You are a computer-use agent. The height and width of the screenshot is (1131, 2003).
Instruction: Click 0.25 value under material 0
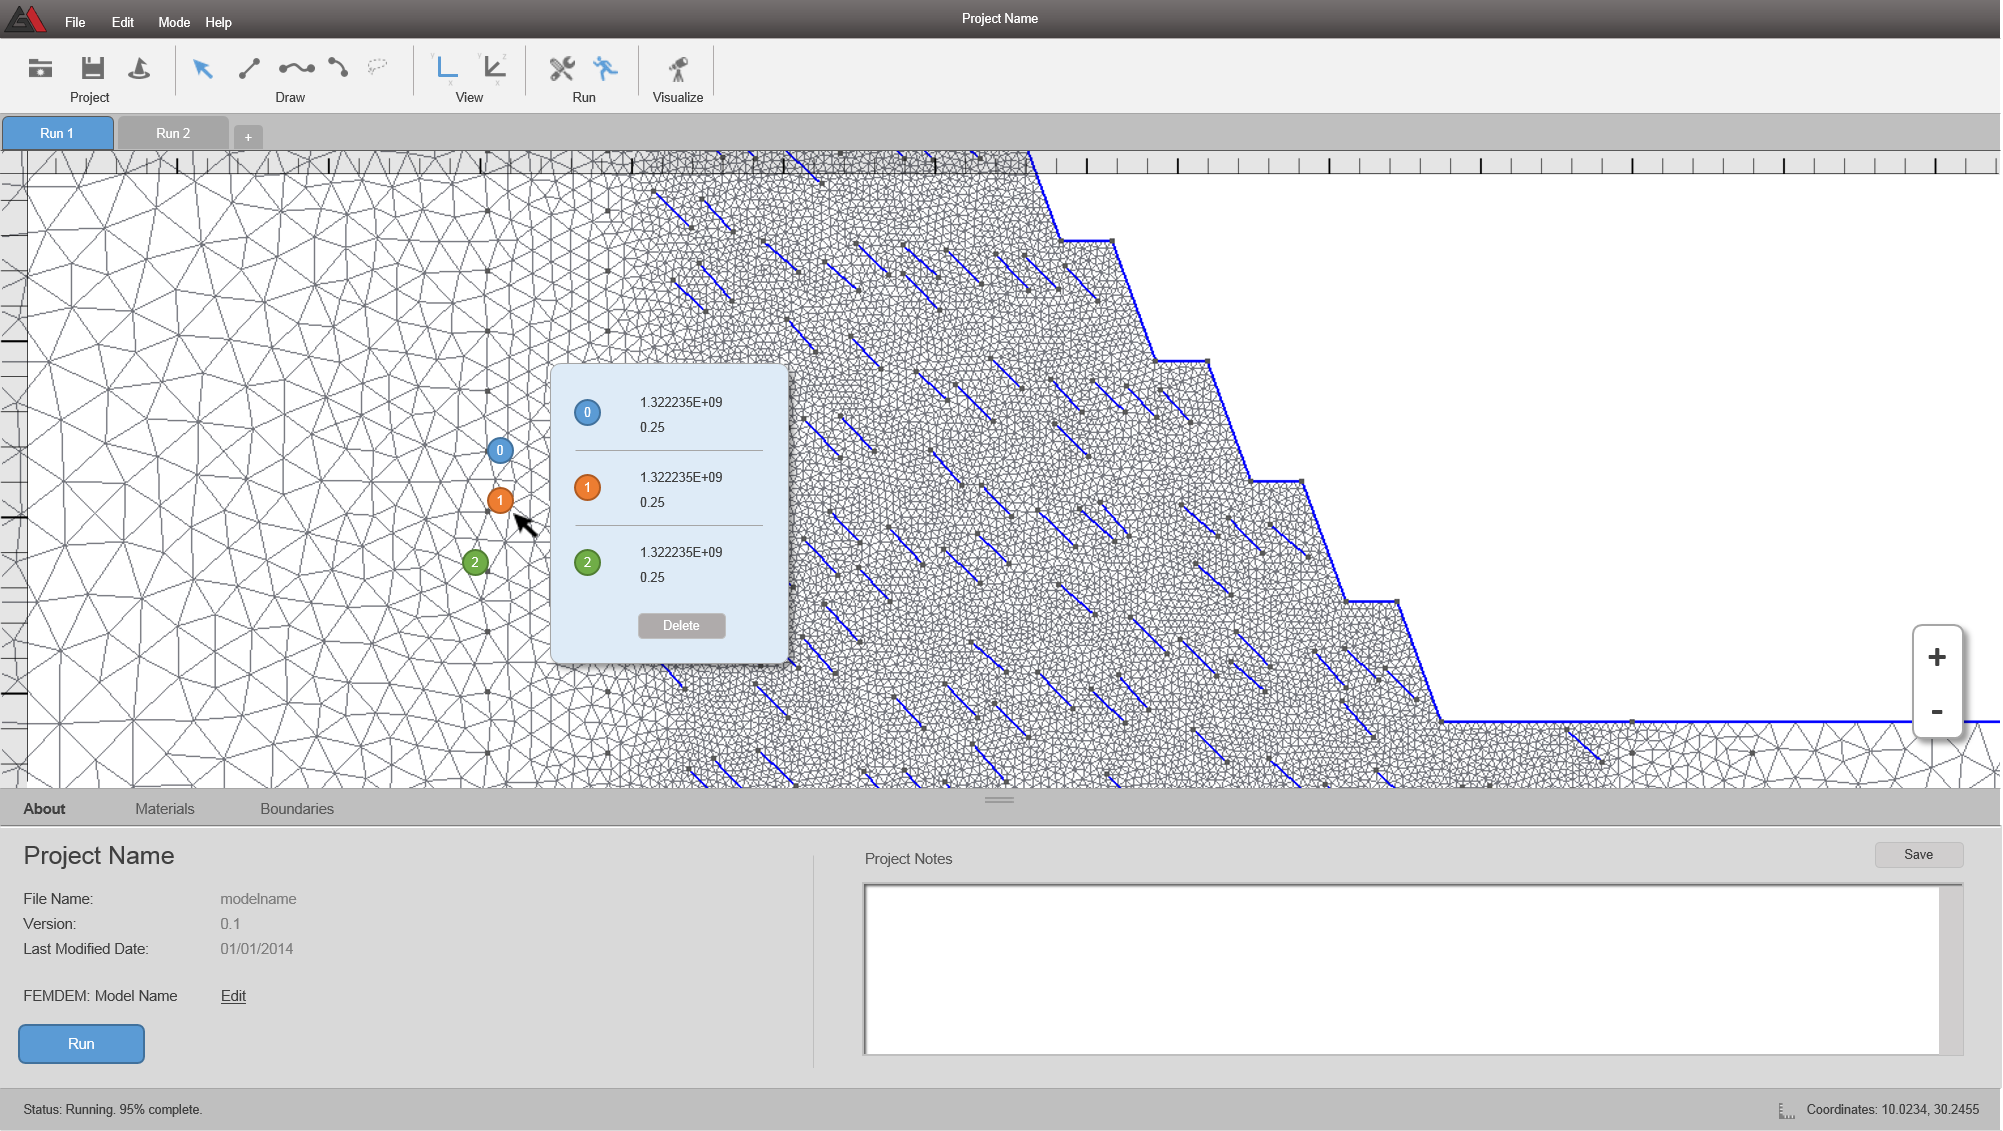(652, 427)
